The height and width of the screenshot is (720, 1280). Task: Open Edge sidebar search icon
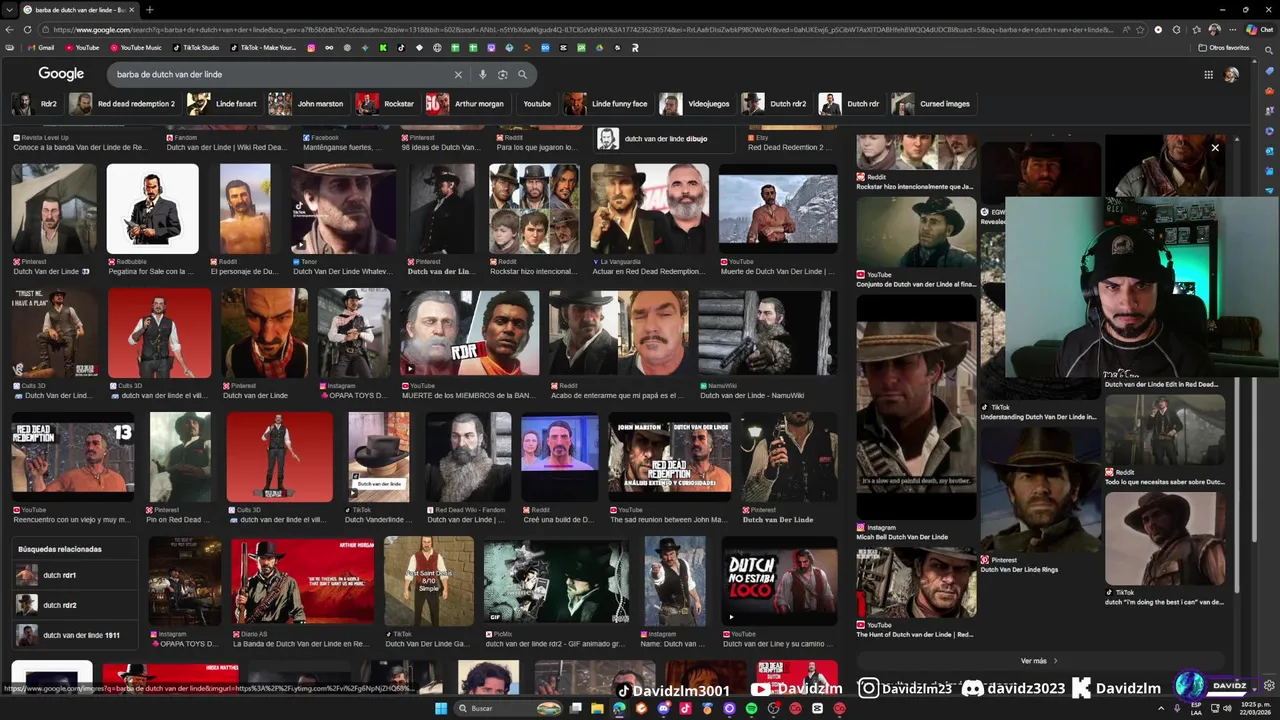pyautogui.click(x=1269, y=50)
